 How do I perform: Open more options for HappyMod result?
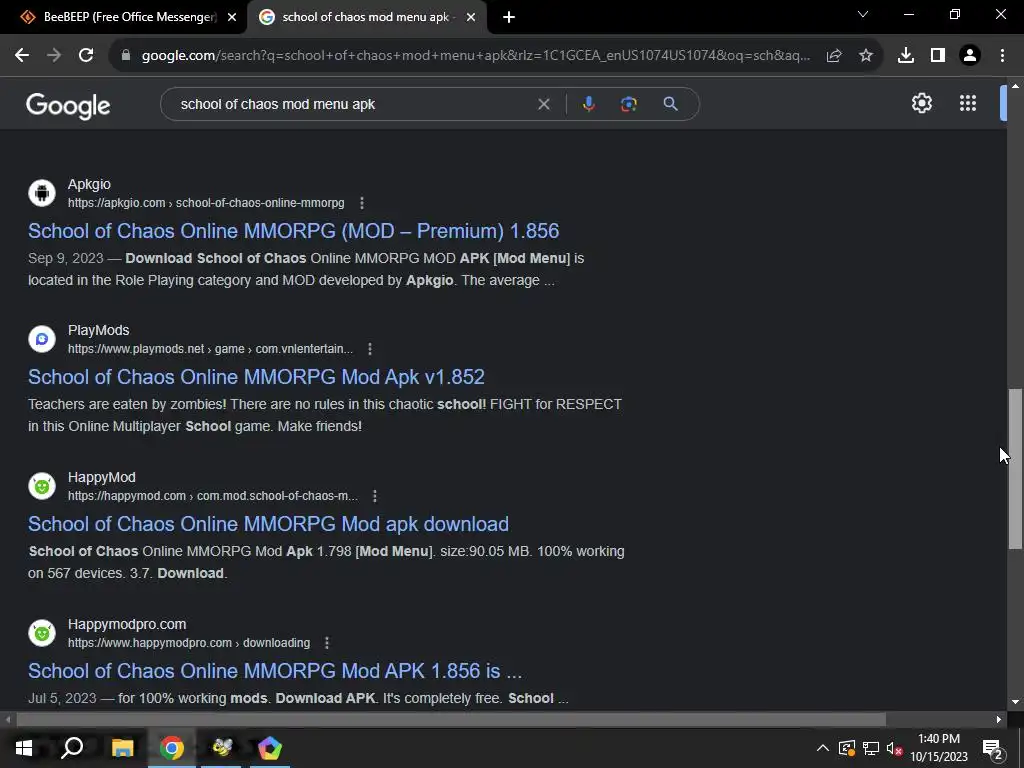[x=375, y=496]
